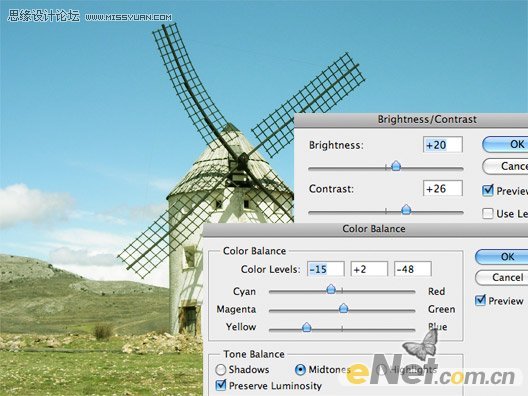
Task: Select the Shadows tone balance option
Action: [x=221, y=369]
